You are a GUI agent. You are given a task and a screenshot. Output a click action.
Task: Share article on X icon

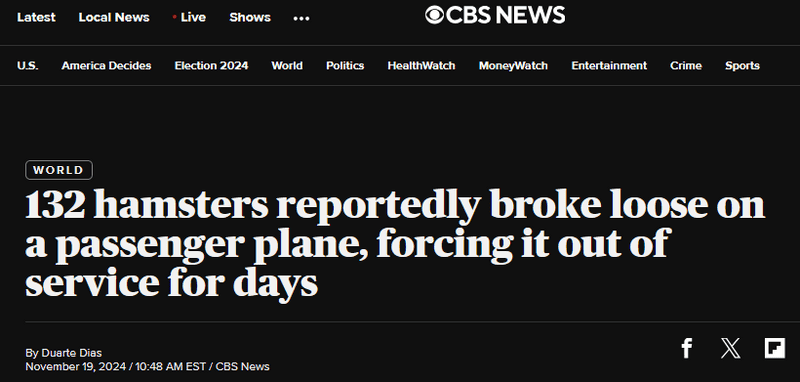pos(731,348)
